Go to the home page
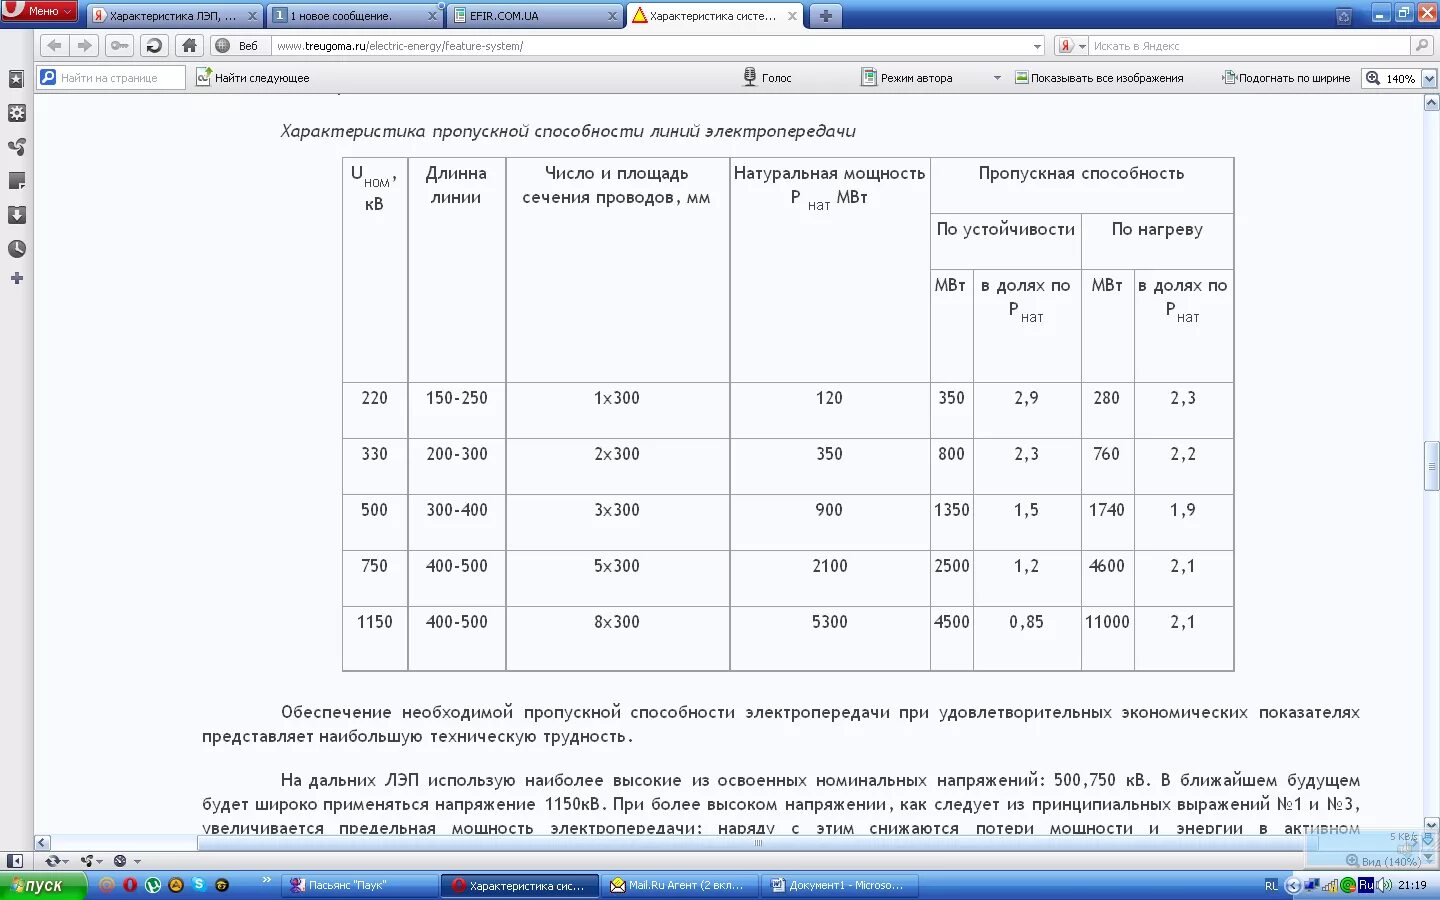Viewport: 1440px width, 900px height. coord(189,45)
